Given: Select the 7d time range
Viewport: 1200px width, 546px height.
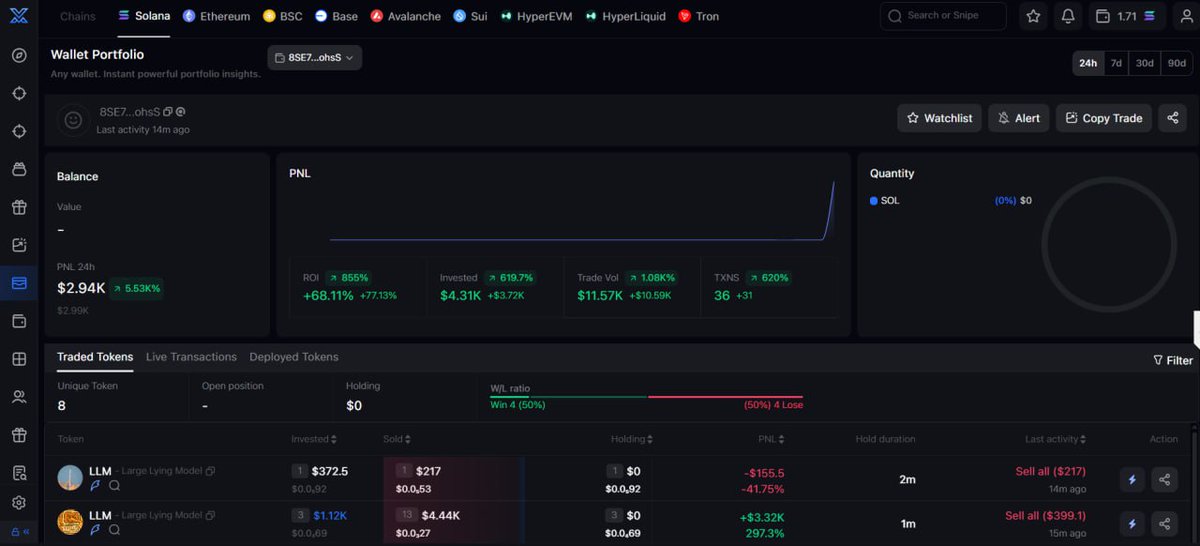Looking at the screenshot, I should click(x=1116, y=63).
